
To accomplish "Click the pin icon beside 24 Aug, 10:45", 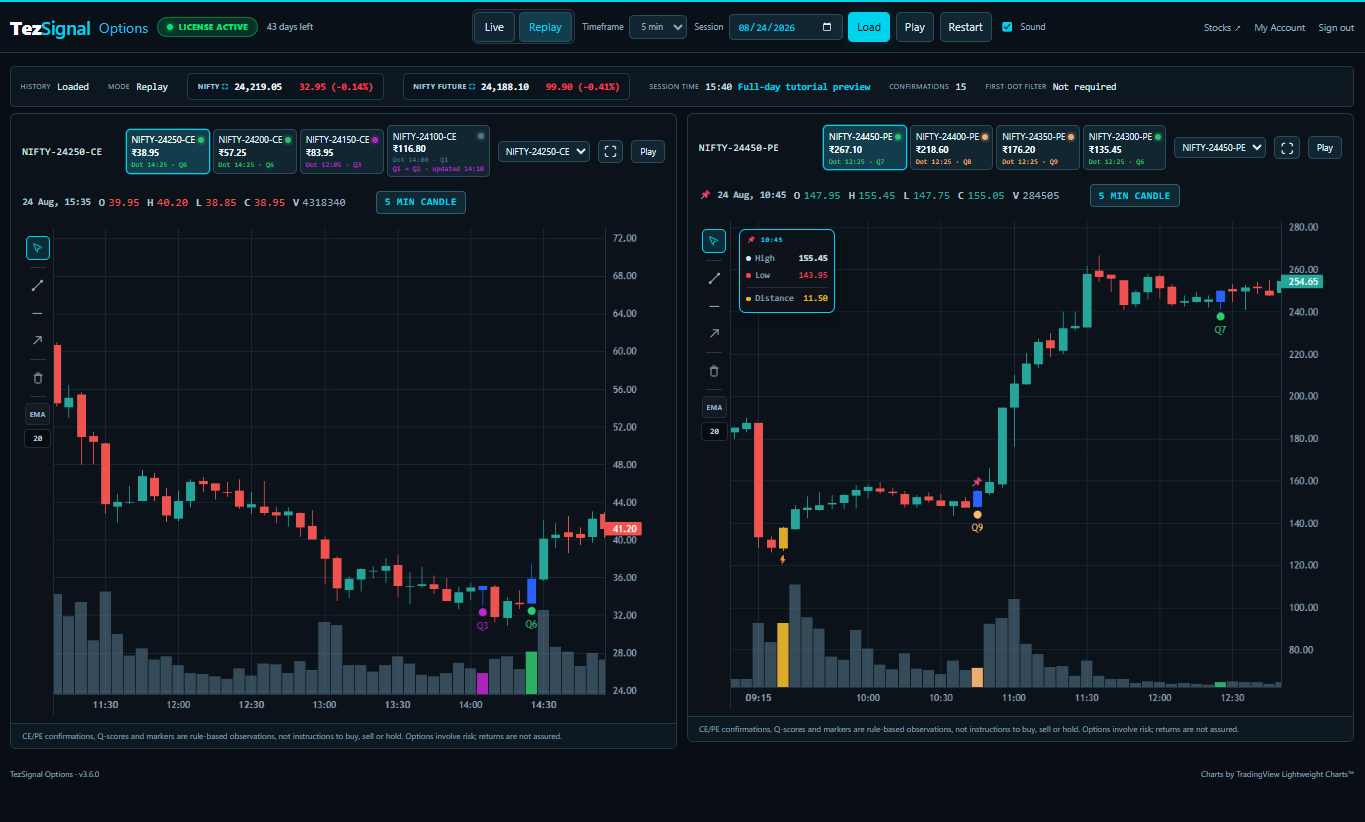I will pyautogui.click(x=706, y=195).
